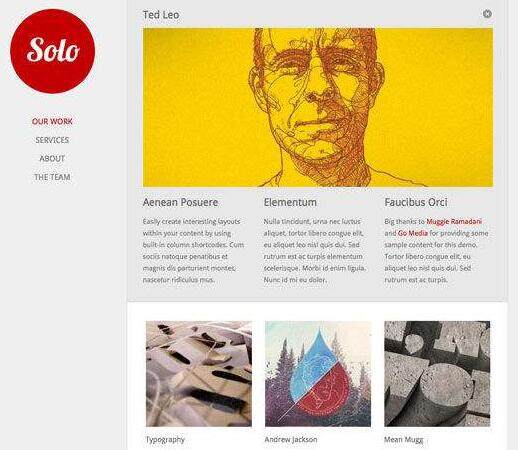Follow the Muggie Ramadani link

pos(454,221)
